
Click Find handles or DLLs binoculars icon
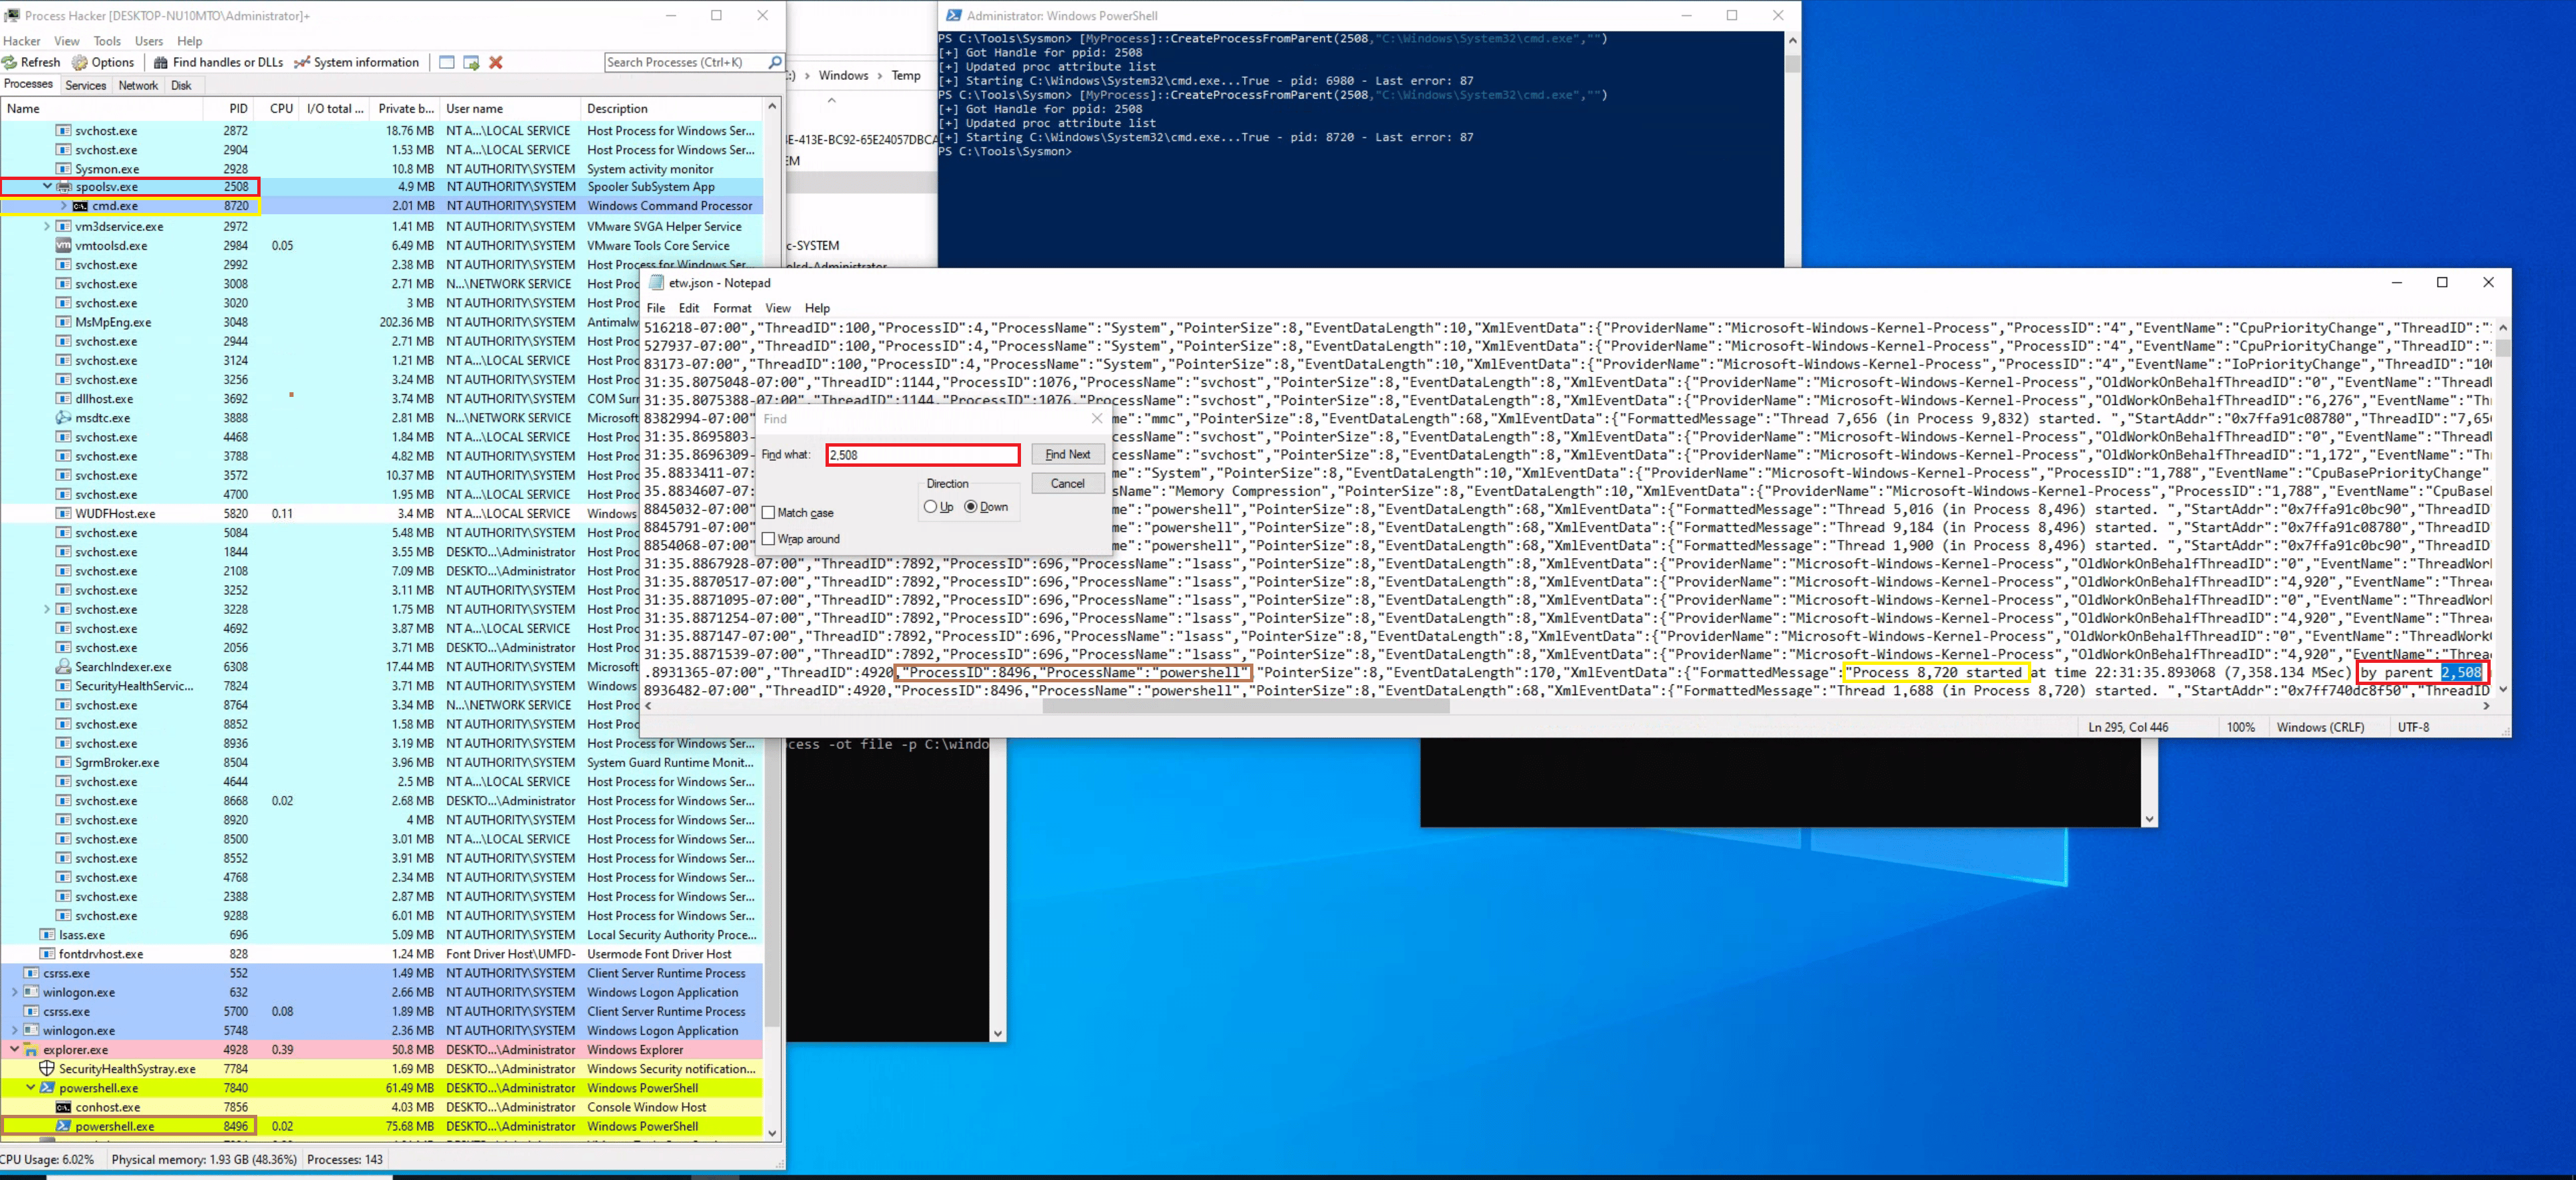click(x=161, y=62)
